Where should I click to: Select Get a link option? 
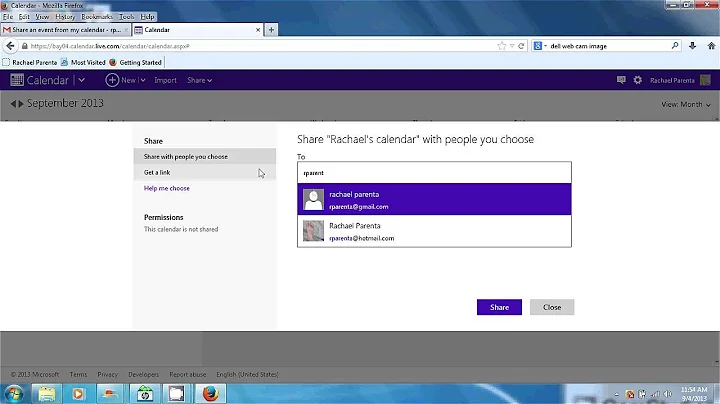tap(205, 172)
